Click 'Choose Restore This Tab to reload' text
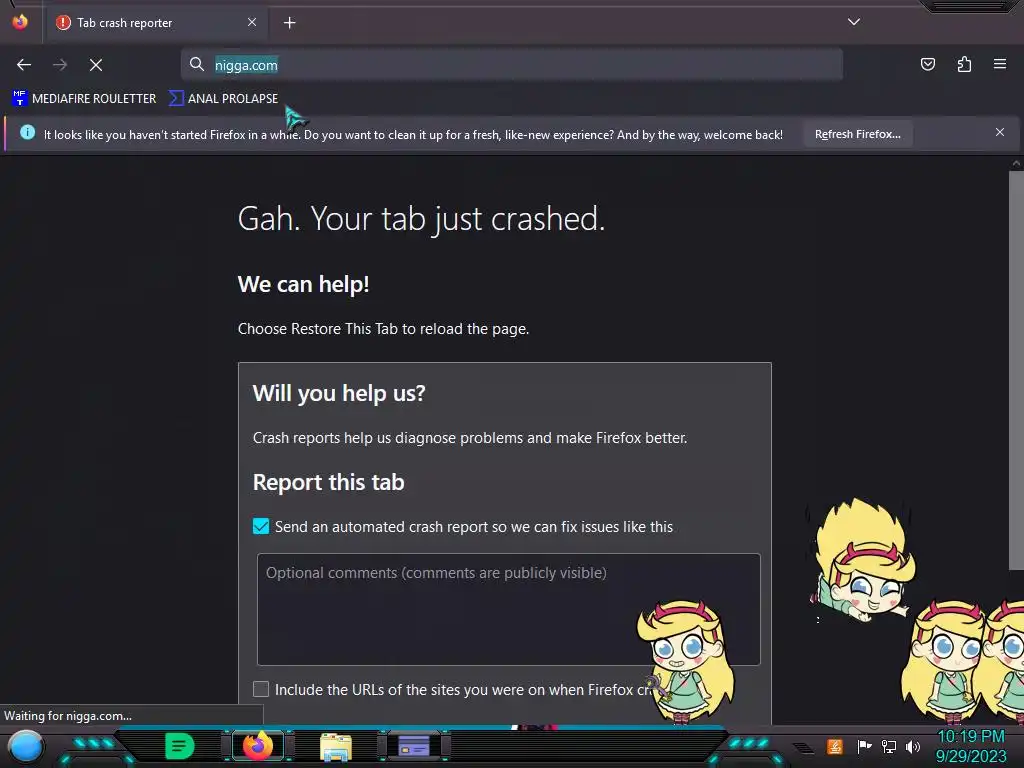1024x768 pixels. click(383, 329)
